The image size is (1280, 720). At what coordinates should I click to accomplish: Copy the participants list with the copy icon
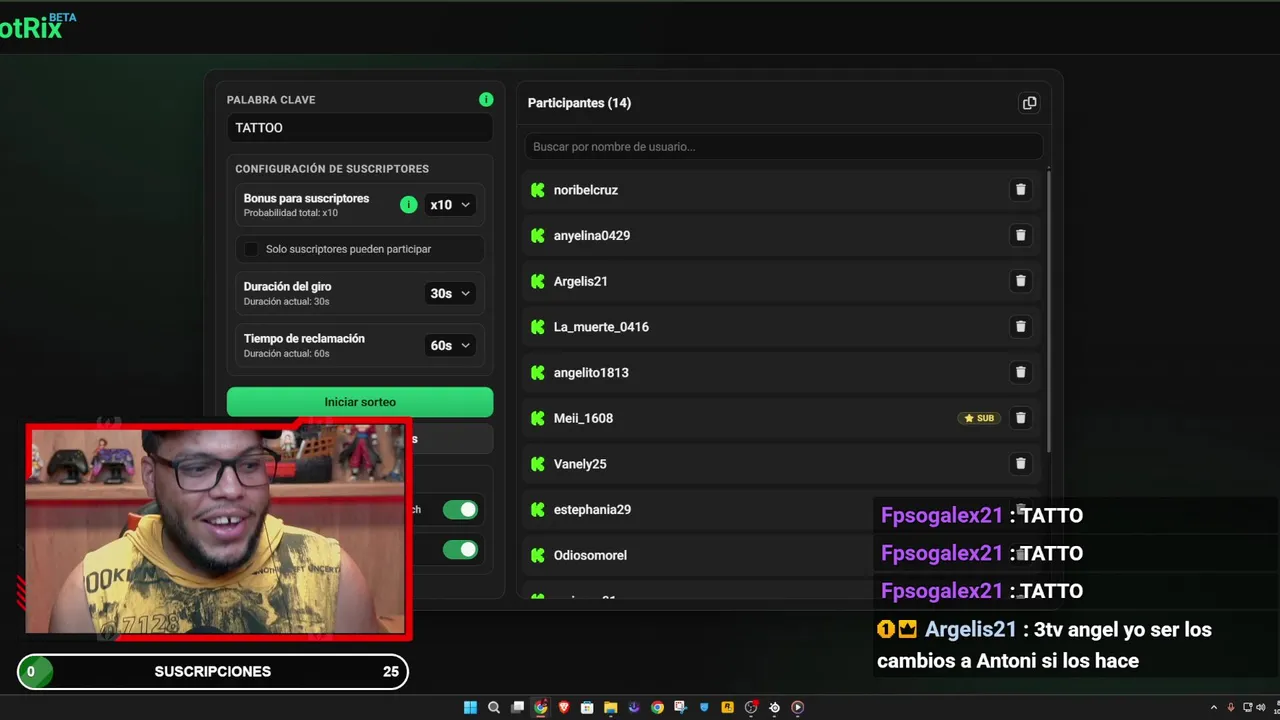point(1029,103)
